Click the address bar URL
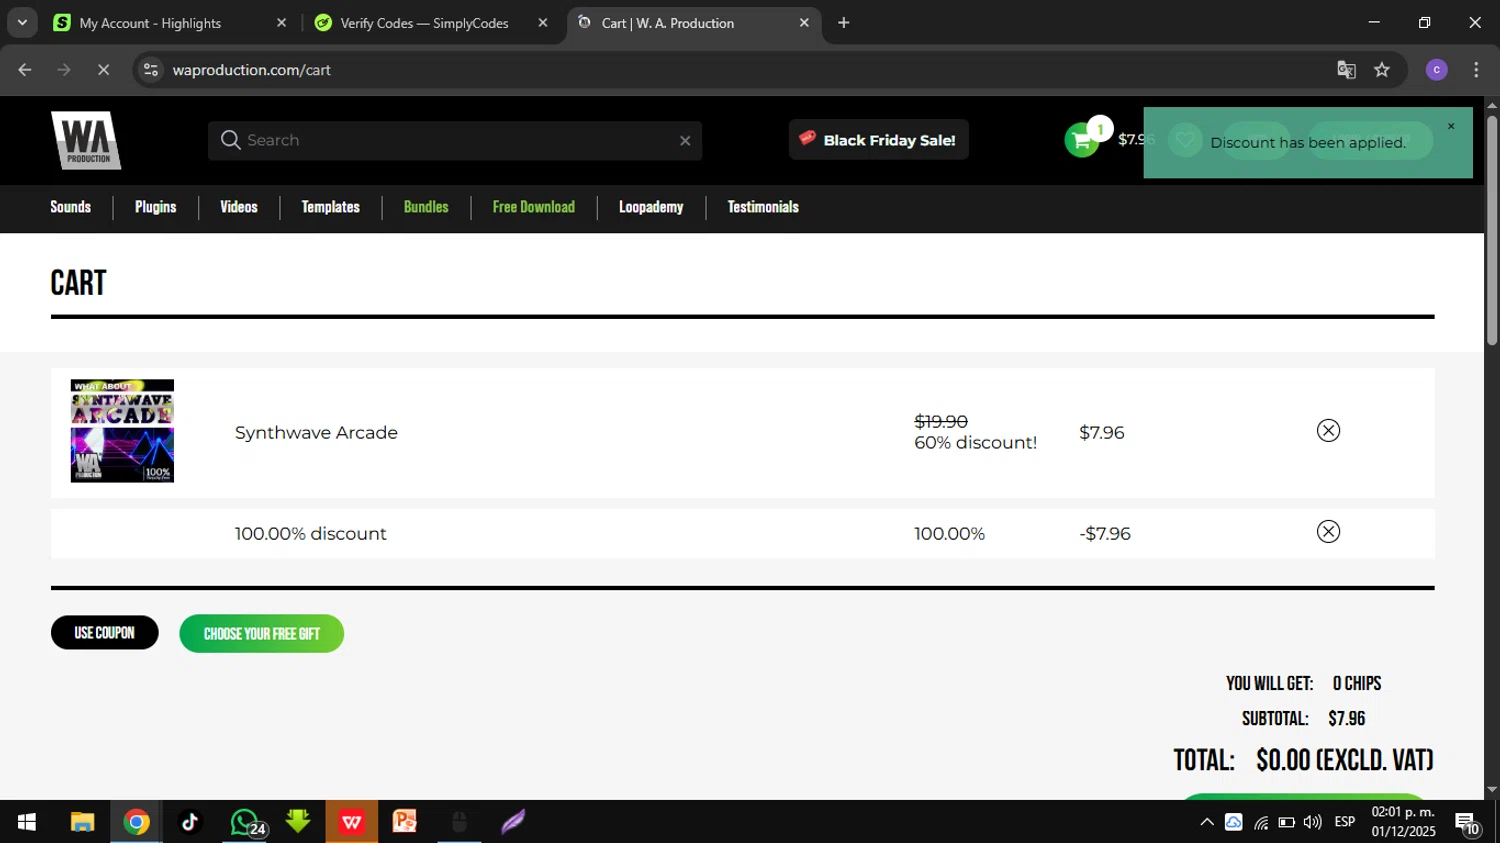Image resolution: width=1500 pixels, height=843 pixels. click(x=251, y=70)
